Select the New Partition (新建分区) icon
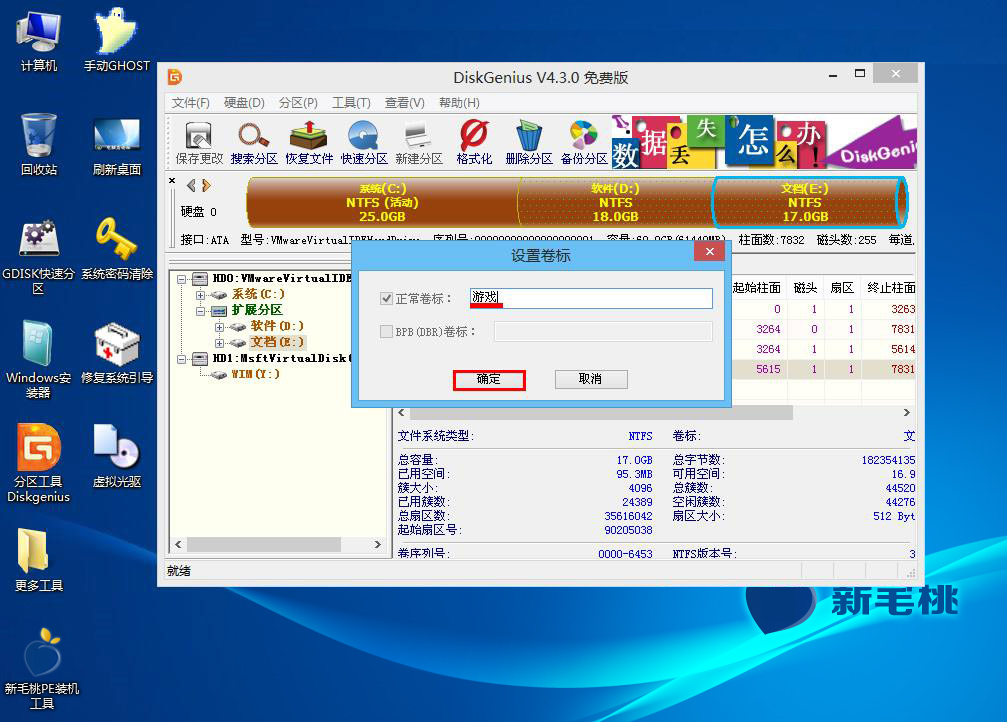1007x722 pixels. (x=419, y=142)
